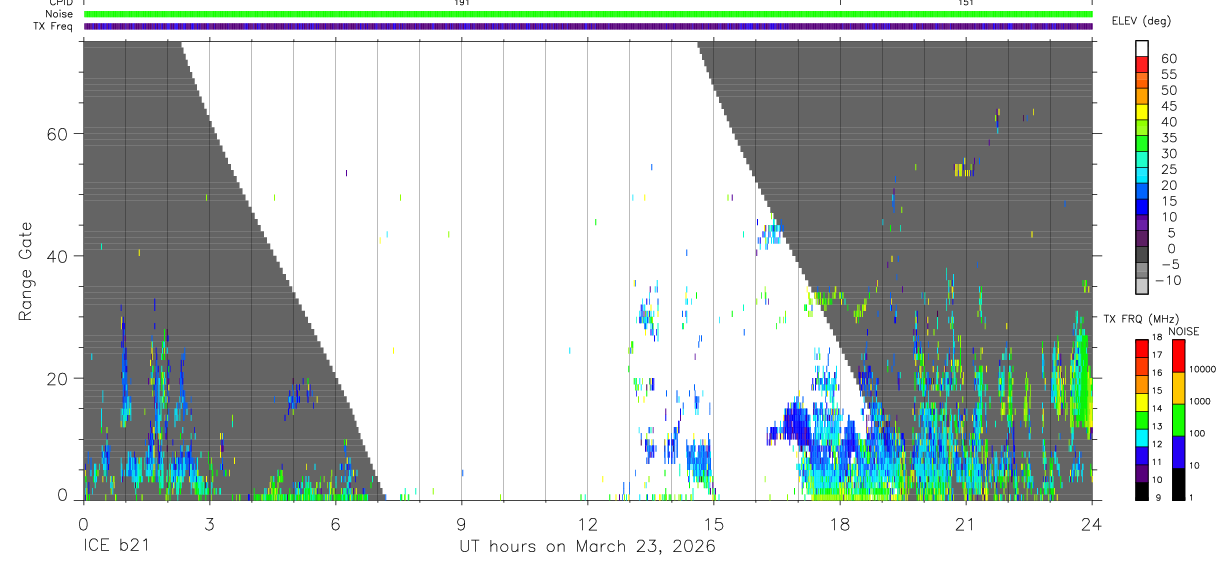This screenshot has width=1228, height=567.
Task: Pick the blue NOISE swatch between 10 and 100
Action: point(1179,450)
